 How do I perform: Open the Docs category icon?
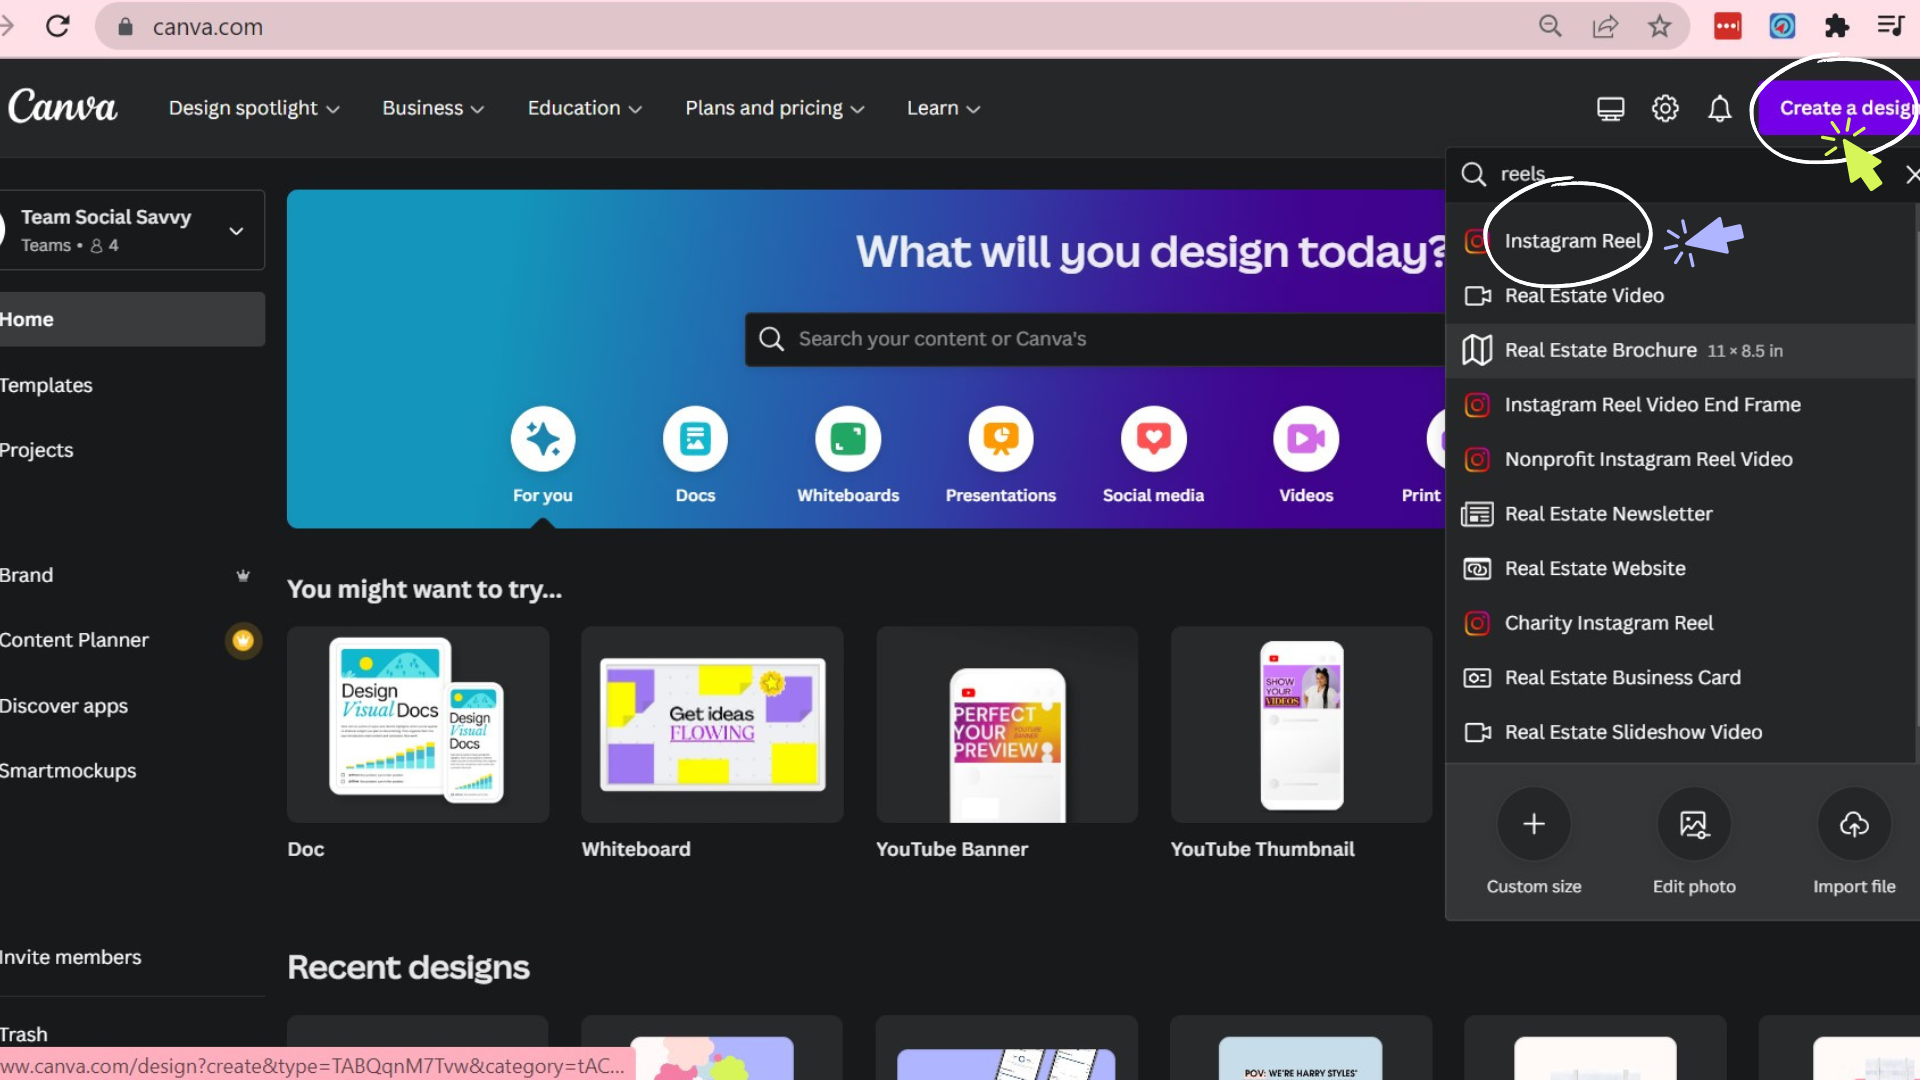[x=695, y=439]
